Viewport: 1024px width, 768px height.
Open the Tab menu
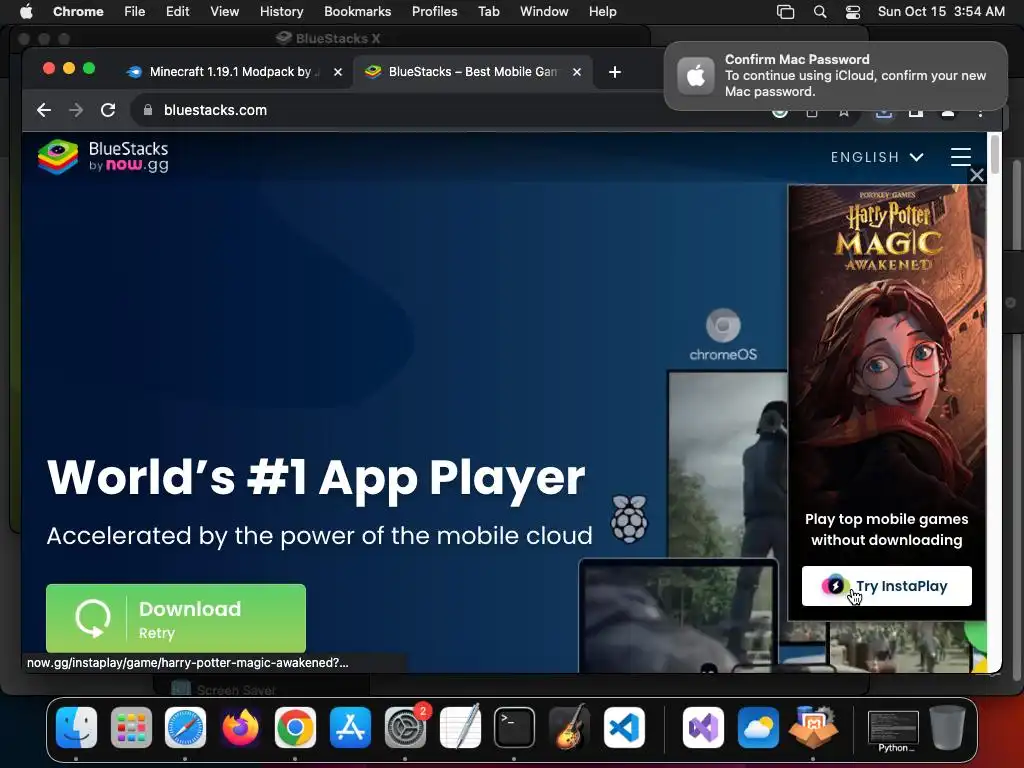pos(488,12)
